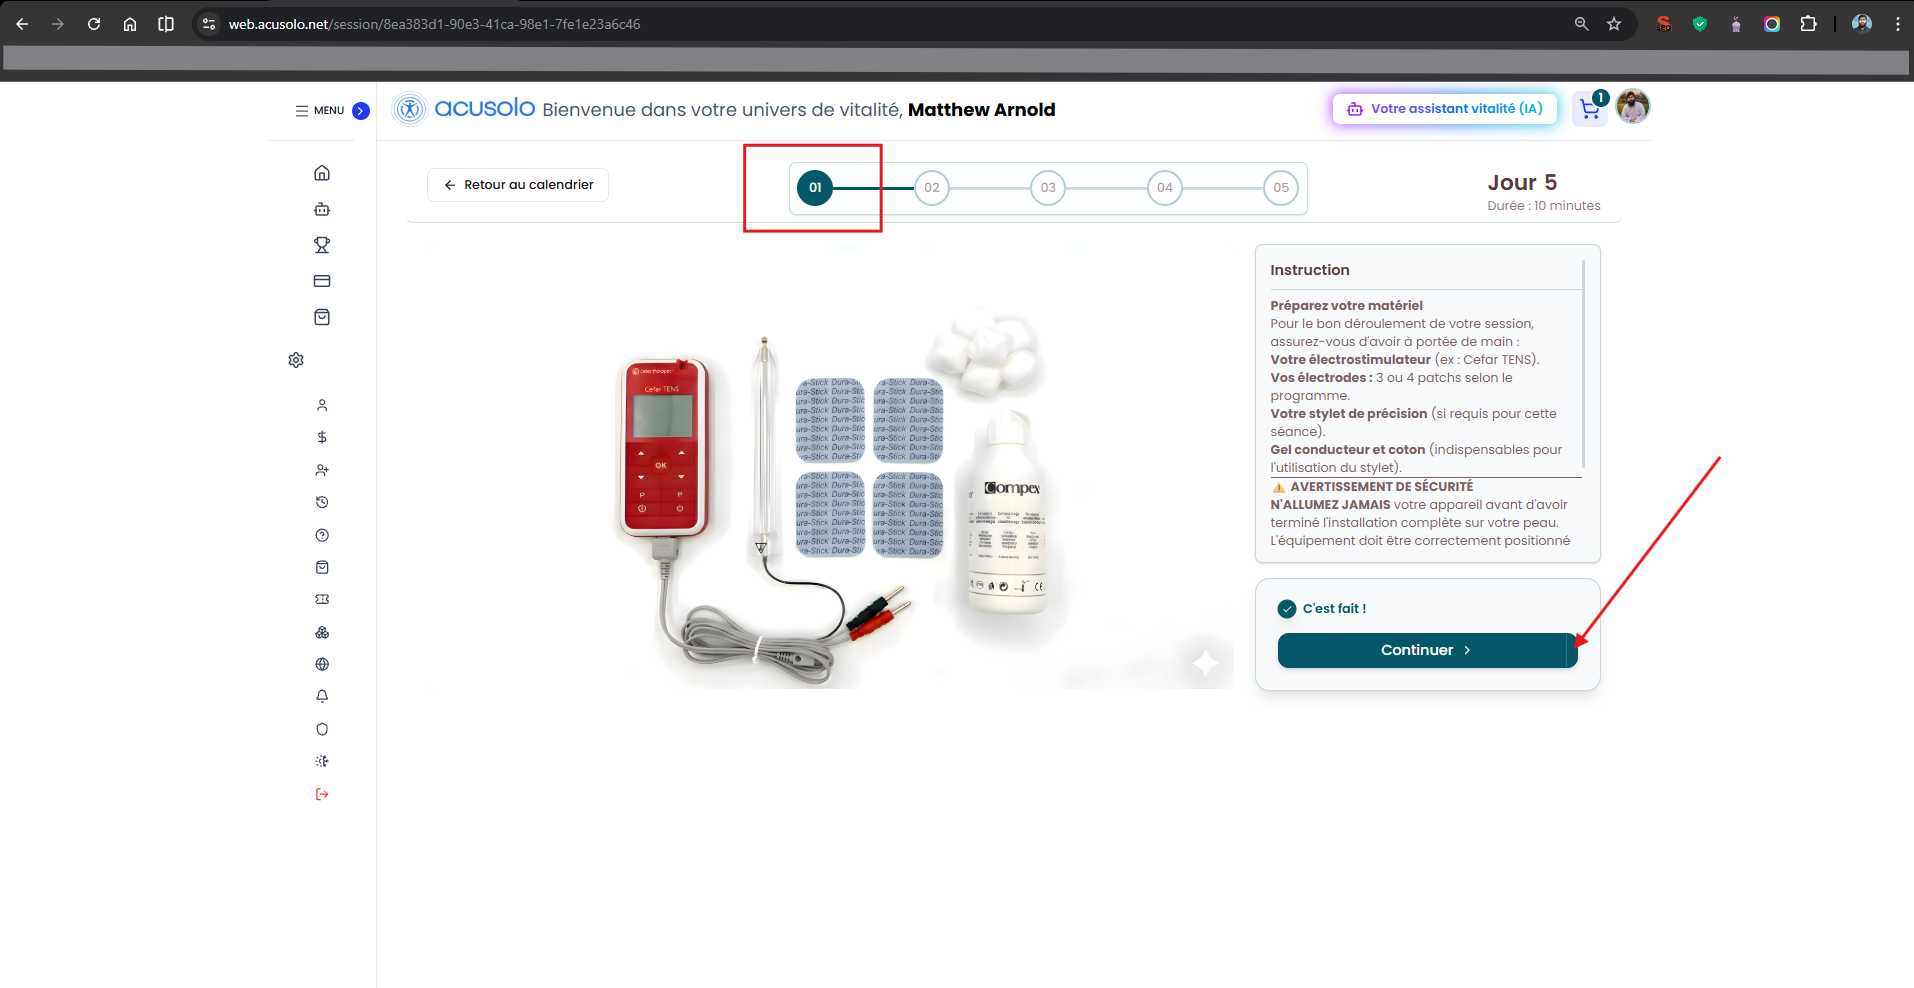Open the user profile sidebar icon

click(x=322, y=405)
